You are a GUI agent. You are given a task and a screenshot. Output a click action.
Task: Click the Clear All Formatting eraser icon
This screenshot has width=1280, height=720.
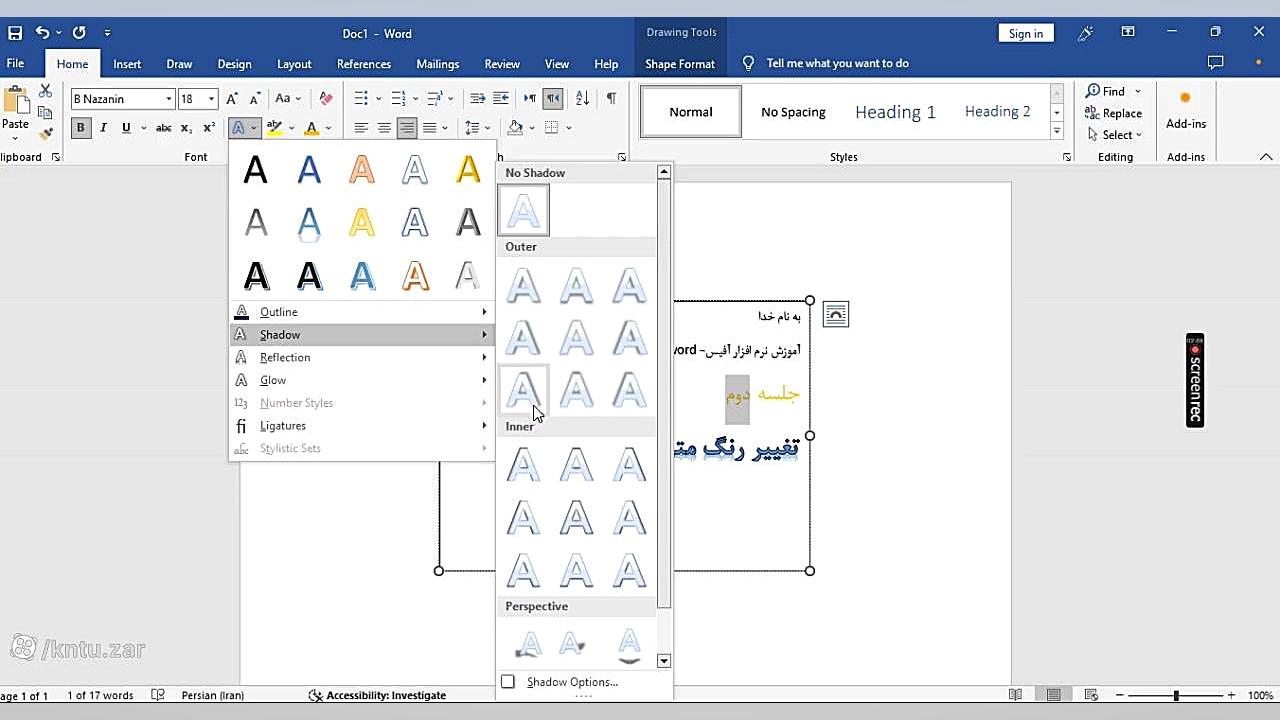tap(326, 98)
